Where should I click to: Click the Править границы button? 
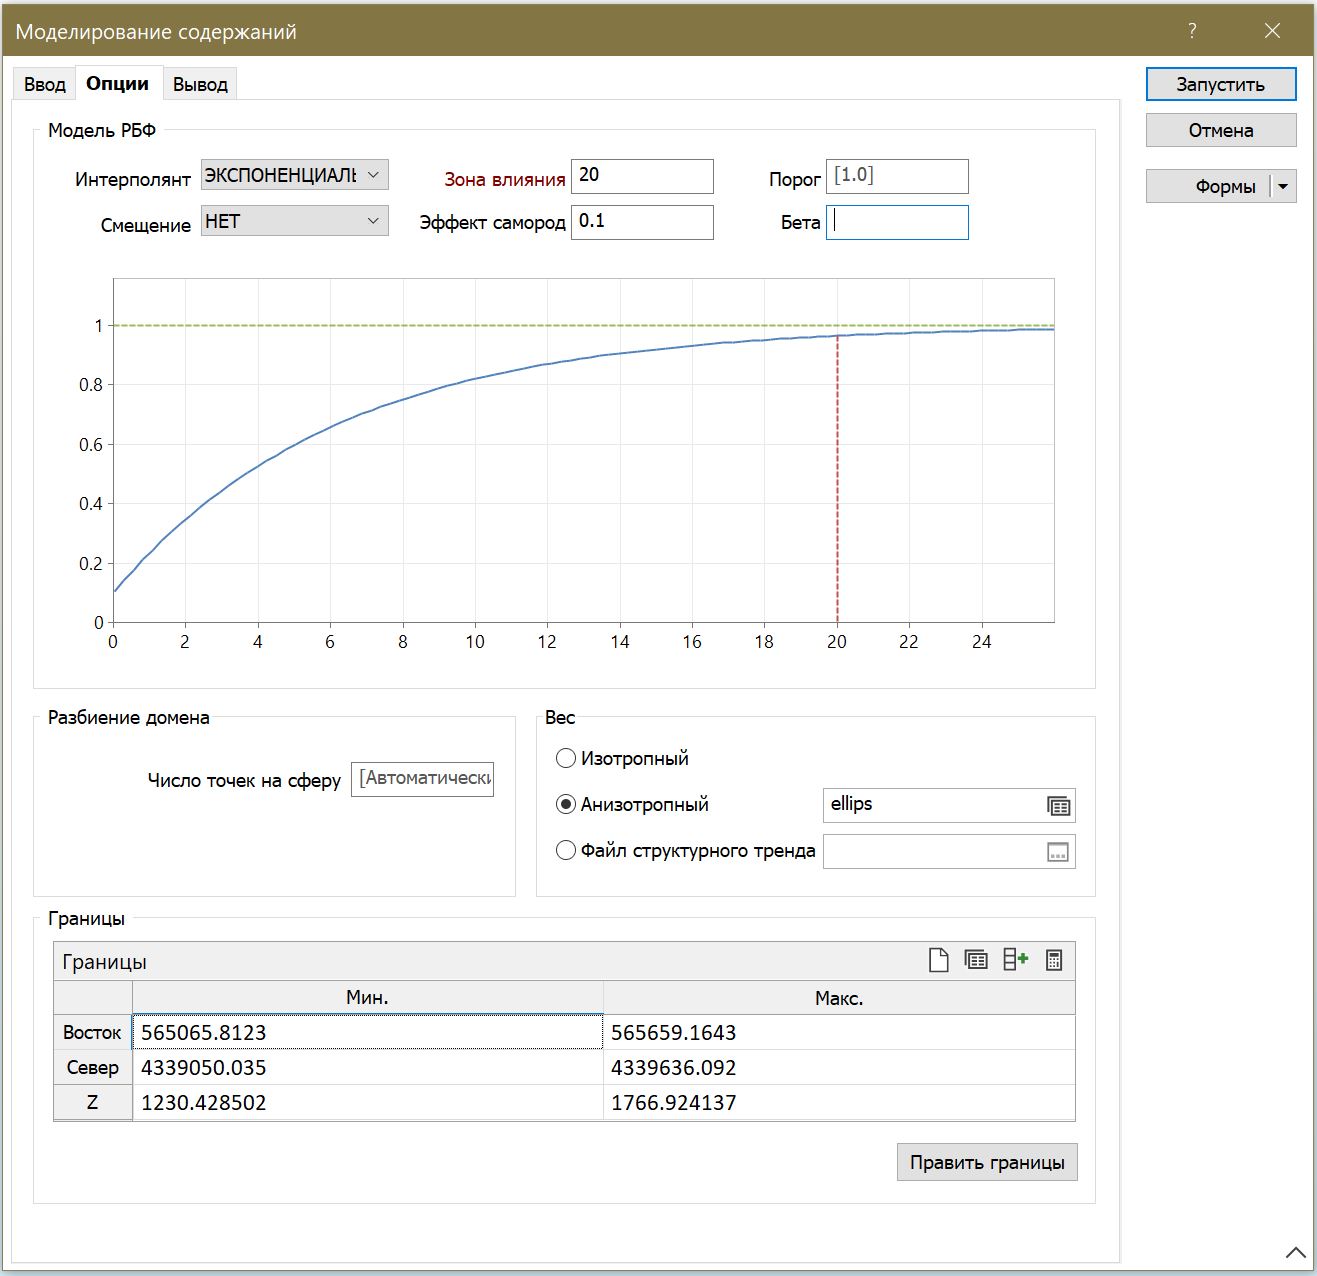tap(986, 1162)
